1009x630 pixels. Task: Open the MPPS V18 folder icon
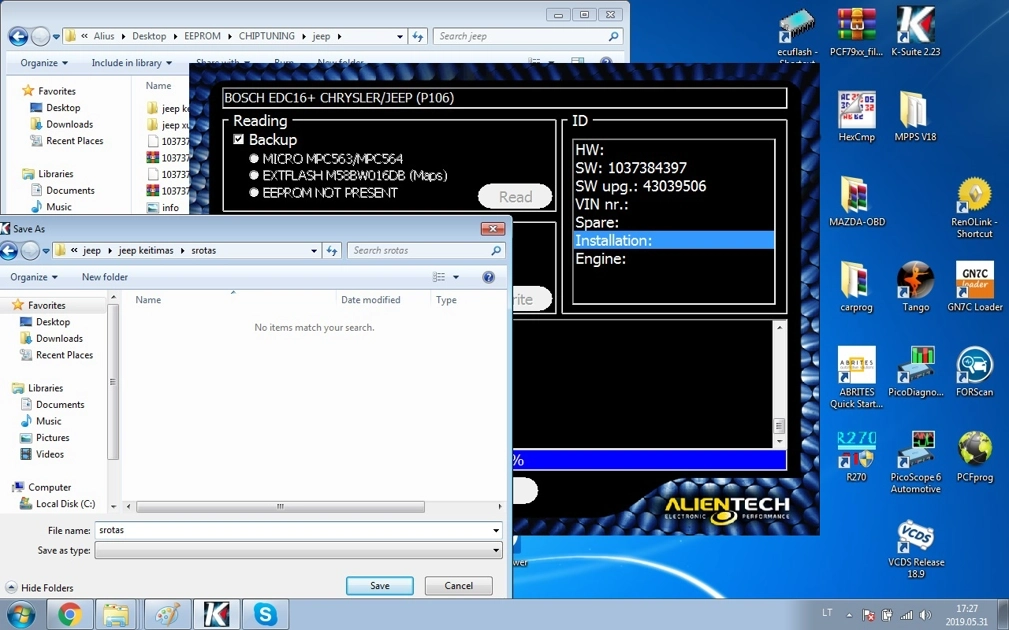[915, 116]
